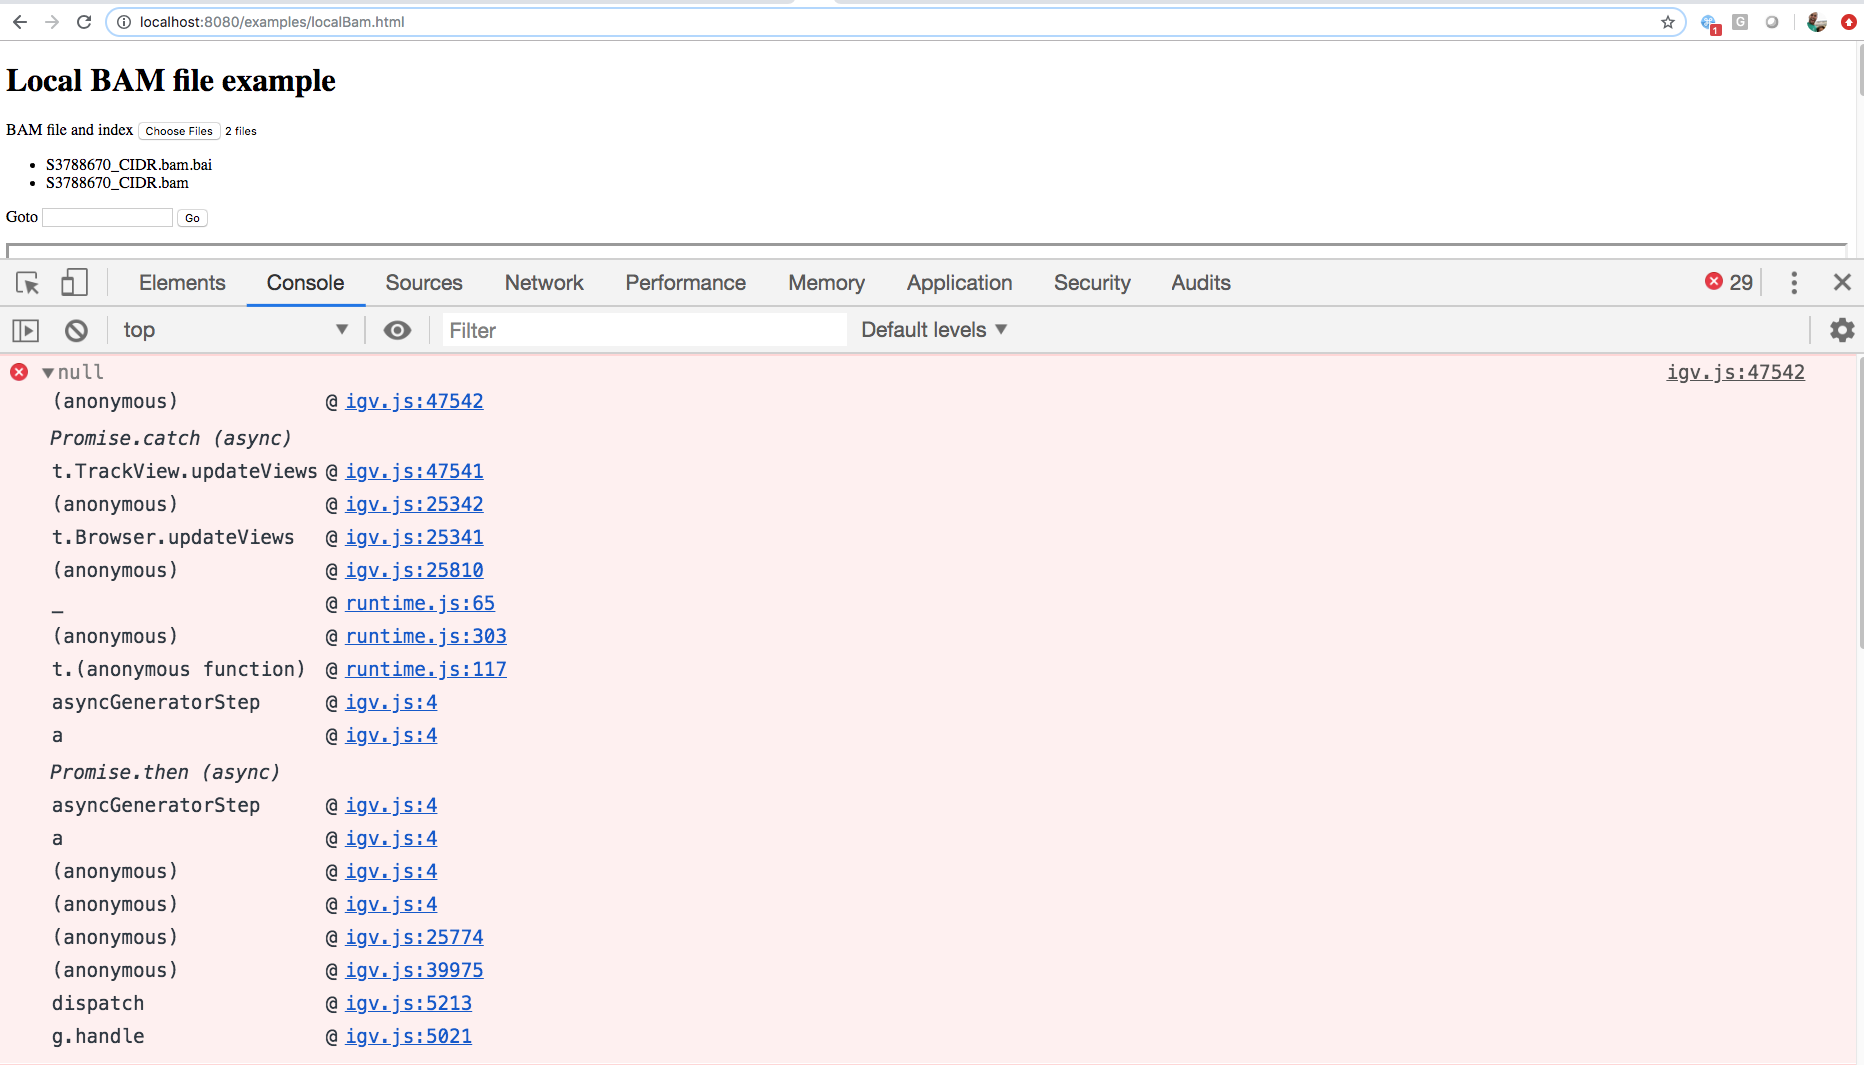Reload the page

coord(84,21)
